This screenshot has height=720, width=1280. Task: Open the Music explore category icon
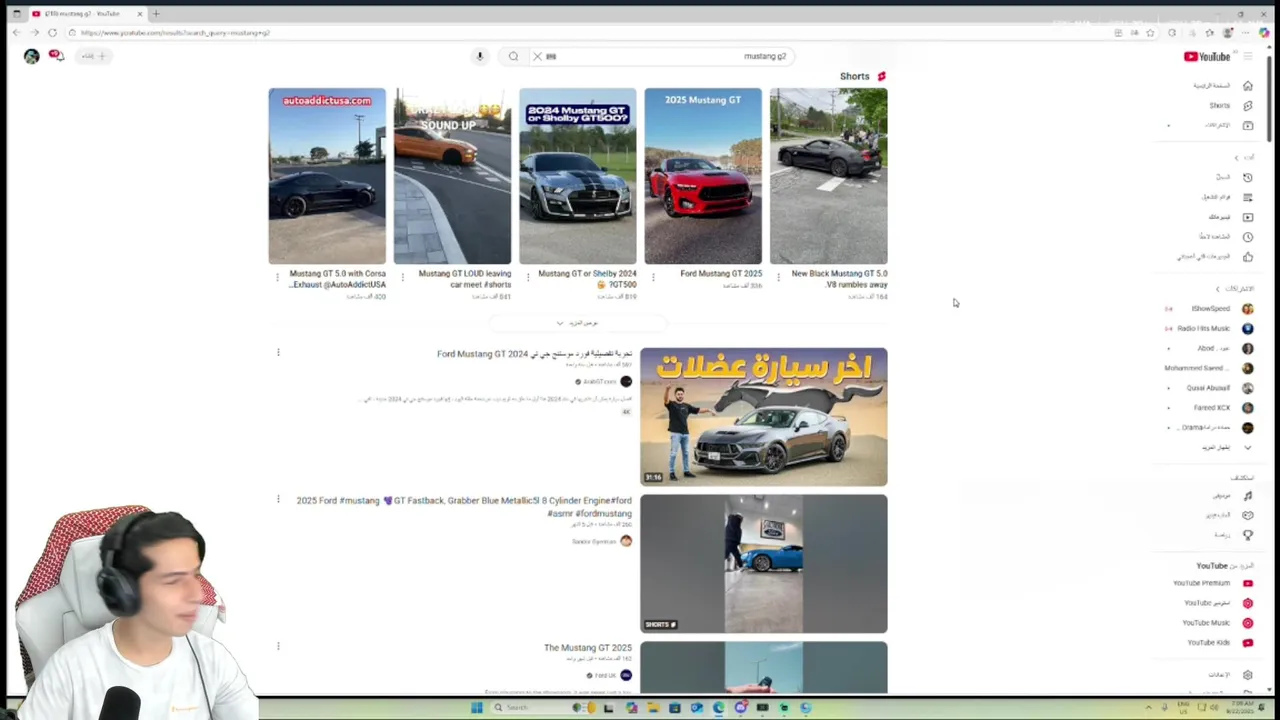[1247, 495]
